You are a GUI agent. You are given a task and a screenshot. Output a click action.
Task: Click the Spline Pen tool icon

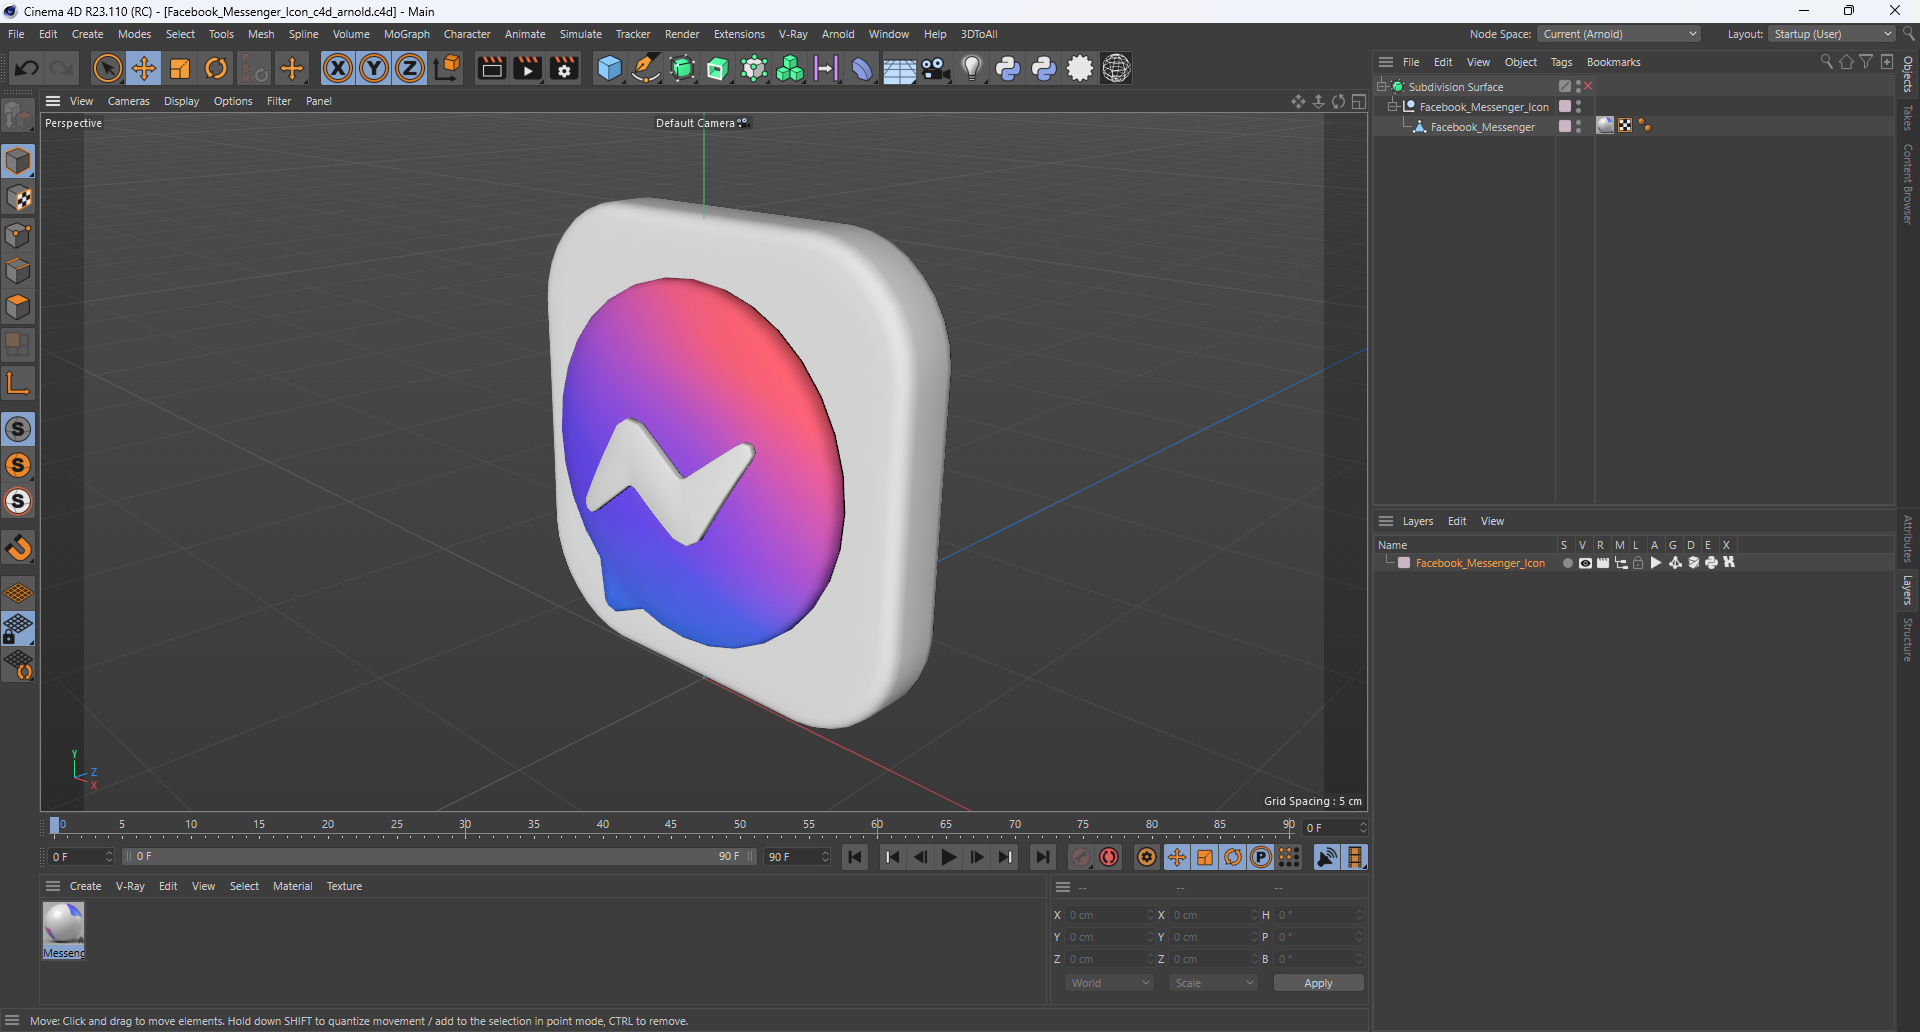646,68
